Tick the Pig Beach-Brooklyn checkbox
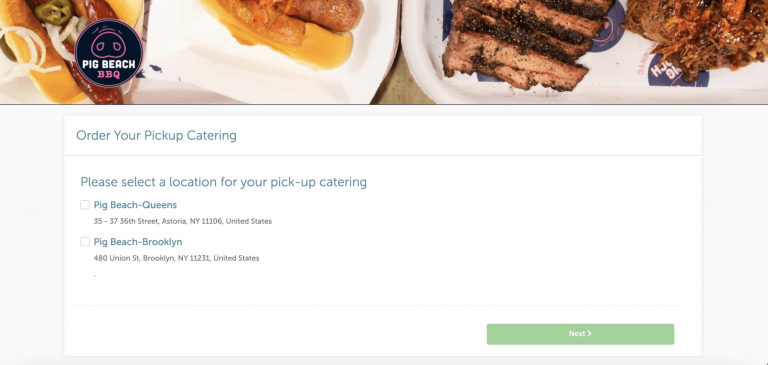 (x=85, y=242)
